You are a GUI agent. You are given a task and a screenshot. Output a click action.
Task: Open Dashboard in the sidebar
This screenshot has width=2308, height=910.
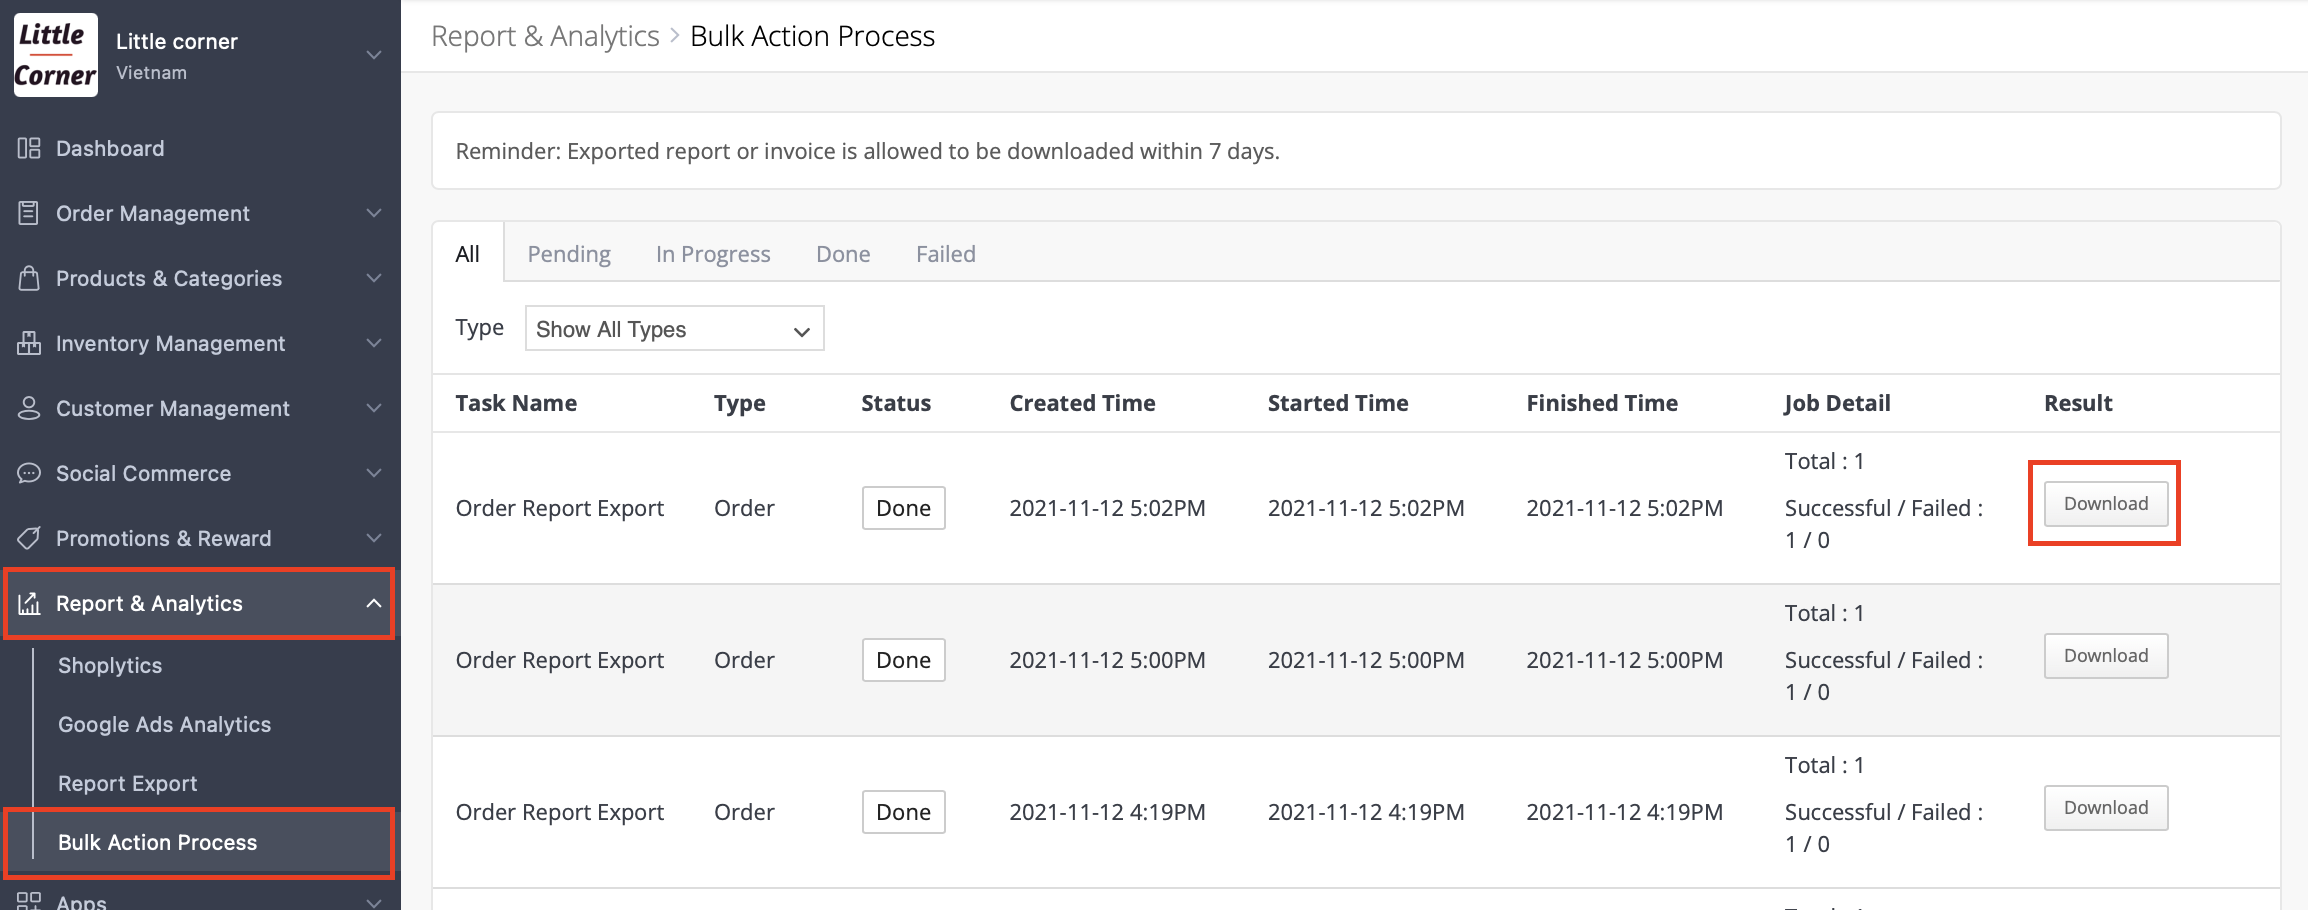pos(110,148)
